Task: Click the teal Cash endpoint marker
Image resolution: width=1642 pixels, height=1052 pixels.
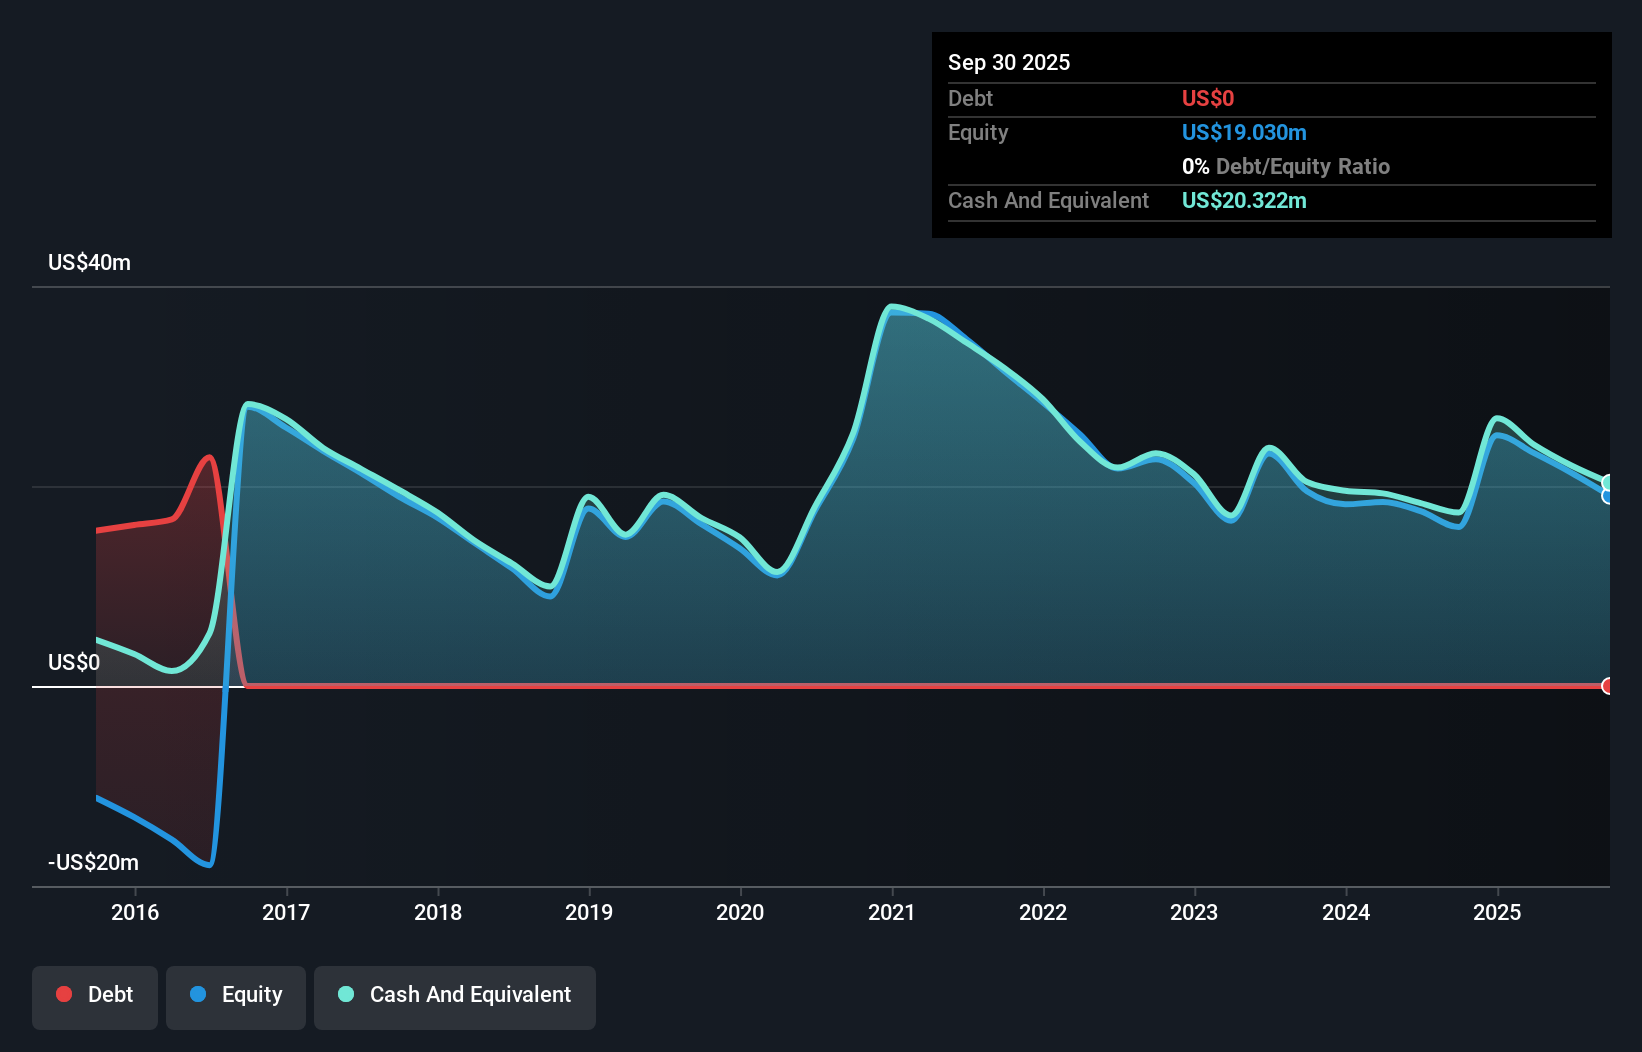Action: 1608,483
